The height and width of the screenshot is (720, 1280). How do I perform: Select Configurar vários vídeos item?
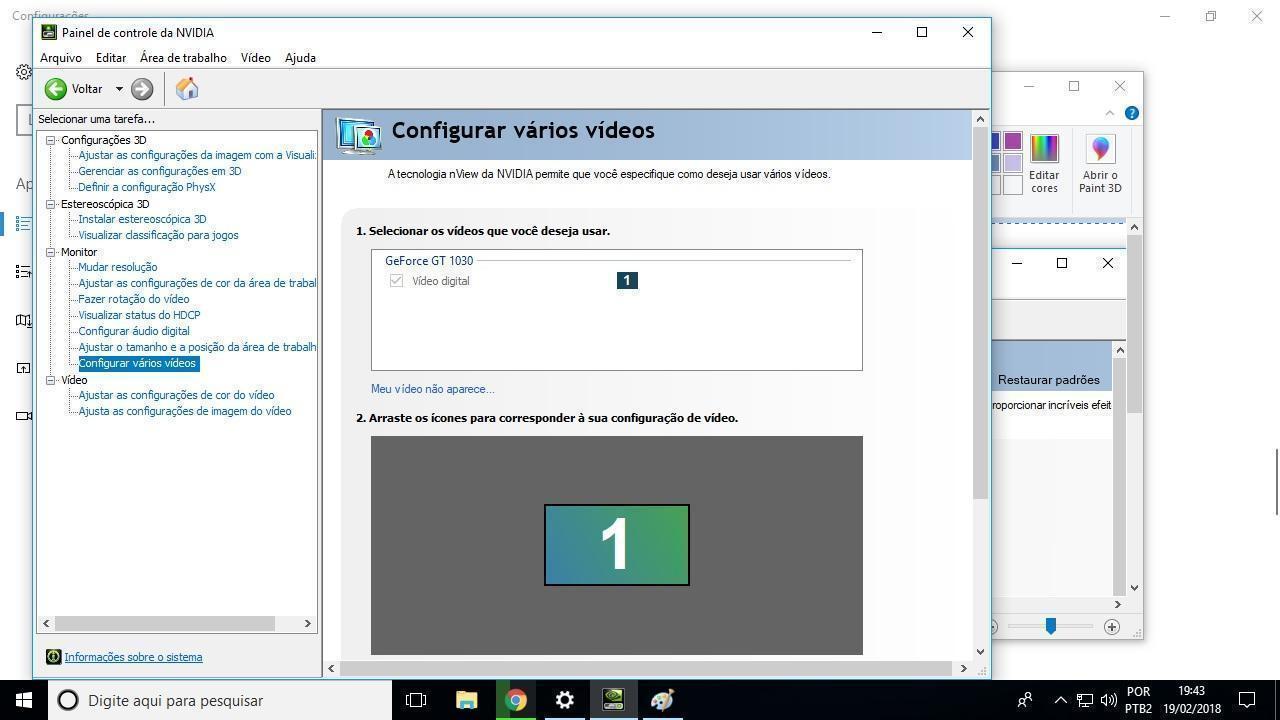(x=138, y=363)
